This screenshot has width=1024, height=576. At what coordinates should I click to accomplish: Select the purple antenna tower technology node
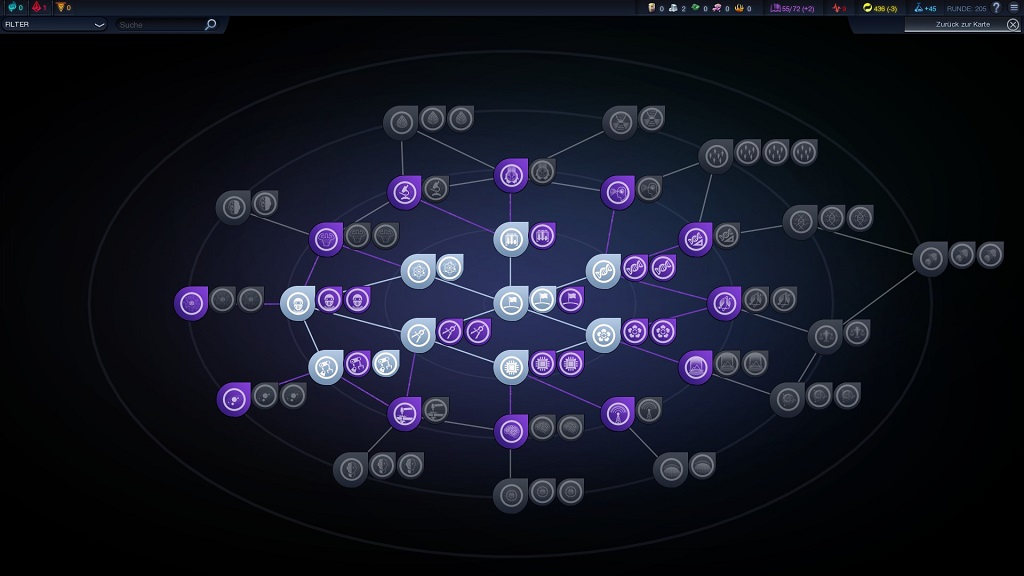click(x=618, y=412)
